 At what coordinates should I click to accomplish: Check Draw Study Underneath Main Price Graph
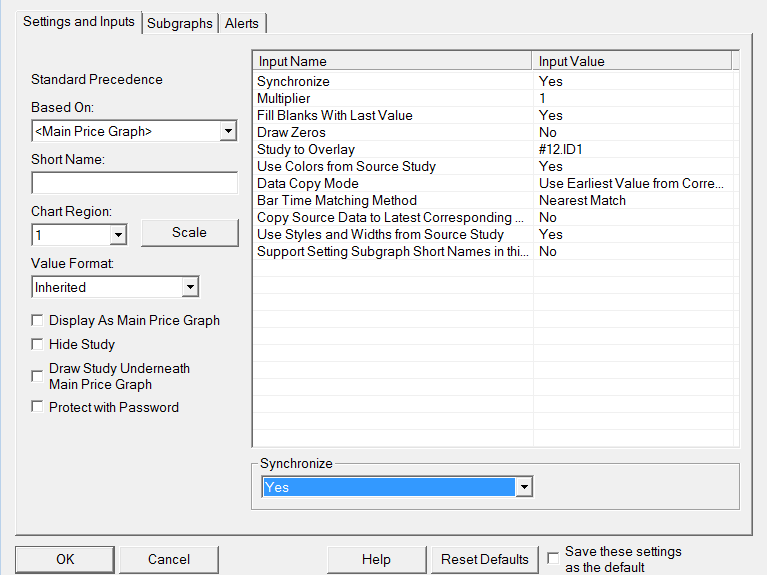tap(37, 376)
